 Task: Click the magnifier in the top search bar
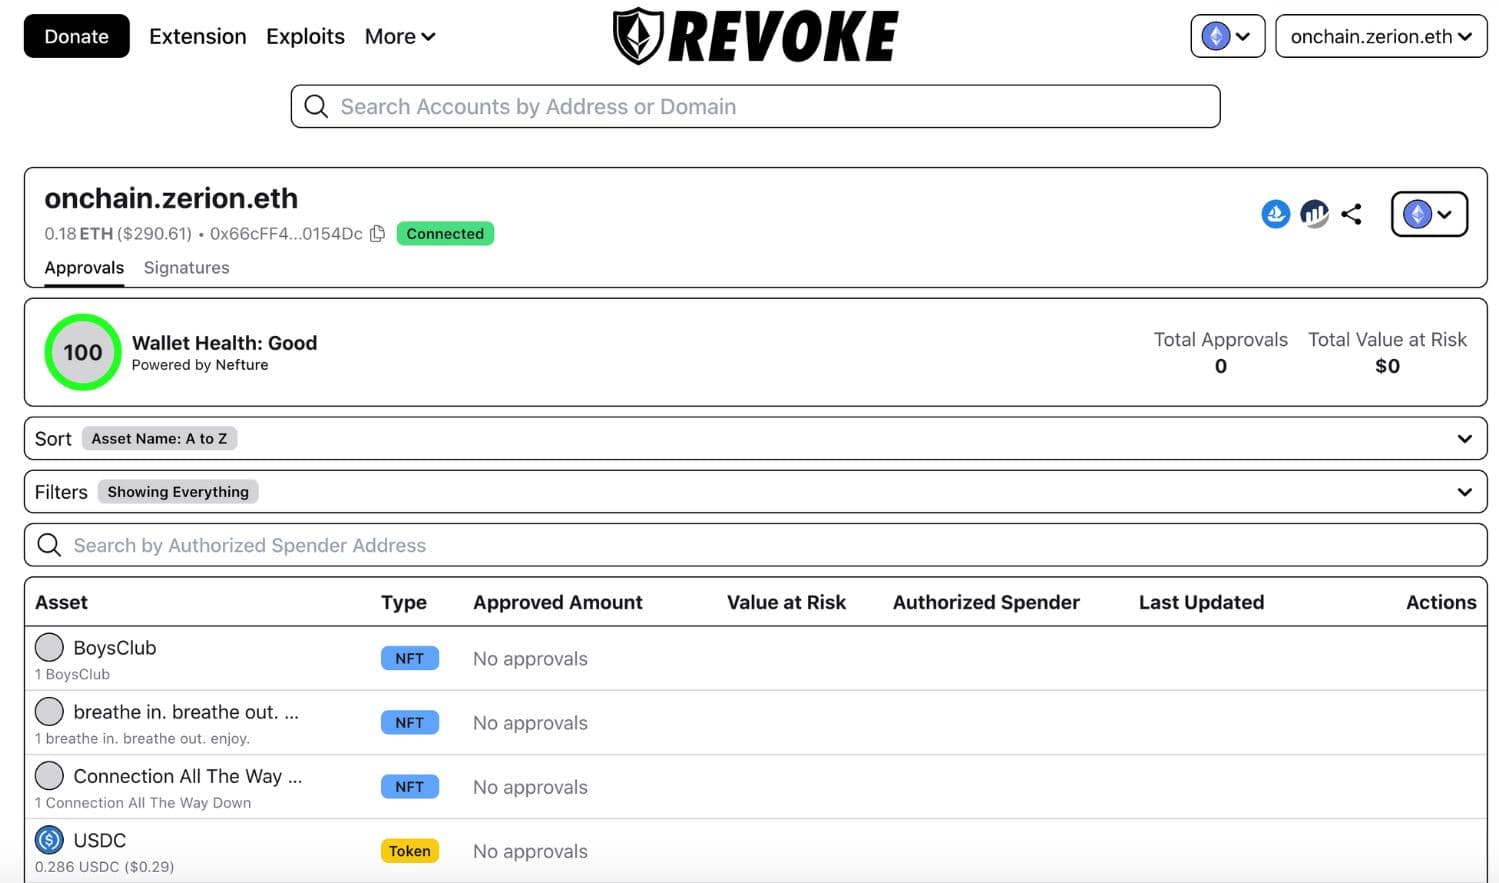tap(316, 107)
